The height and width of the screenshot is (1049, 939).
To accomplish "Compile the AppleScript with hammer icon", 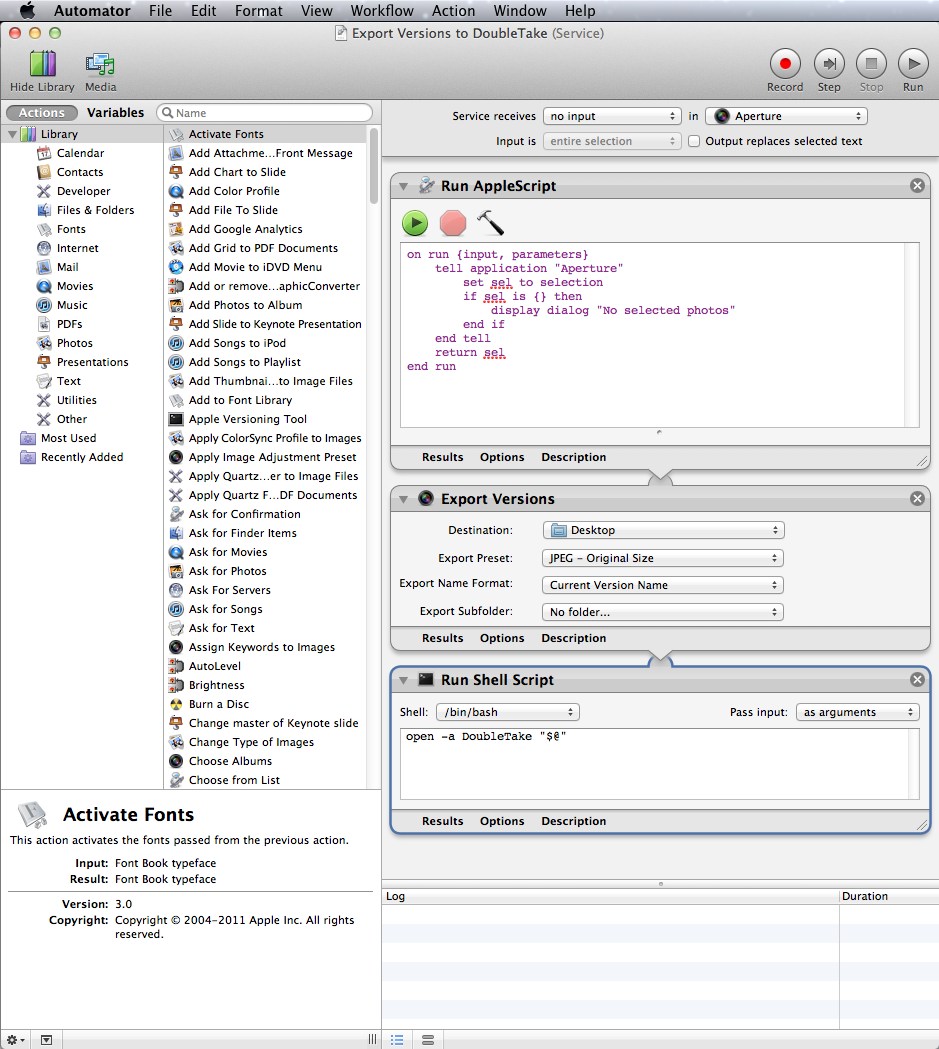I will click(490, 223).
